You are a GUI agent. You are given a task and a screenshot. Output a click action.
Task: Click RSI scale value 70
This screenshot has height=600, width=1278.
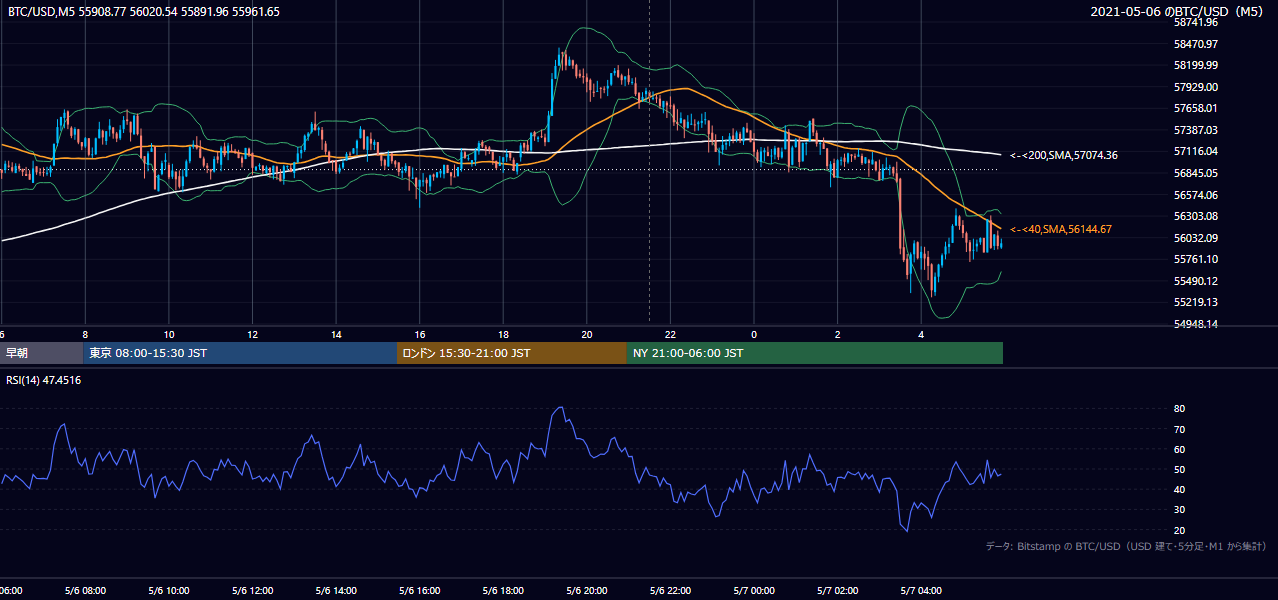(x=1180, y=429)
